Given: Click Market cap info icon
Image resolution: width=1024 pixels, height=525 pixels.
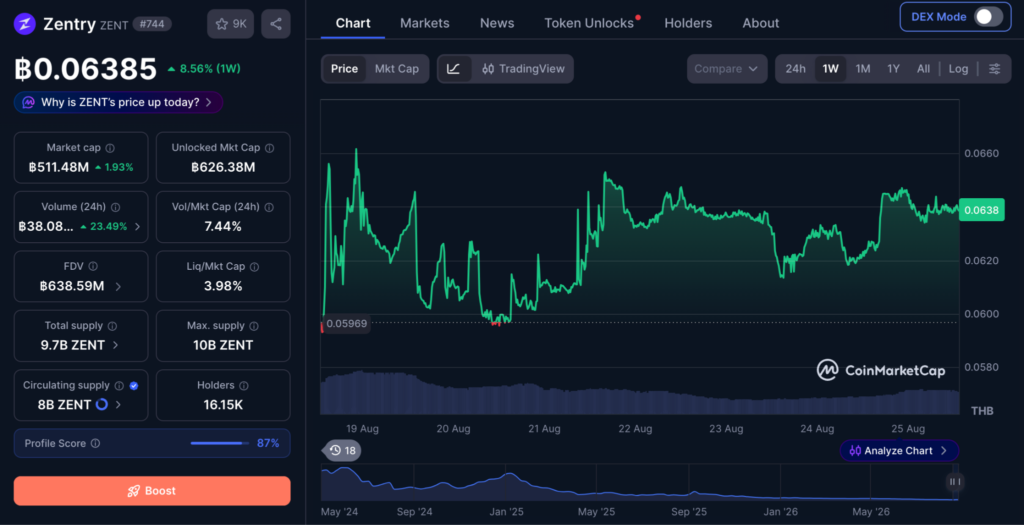Looking at the screenshot, I should [x=110, y=148].
